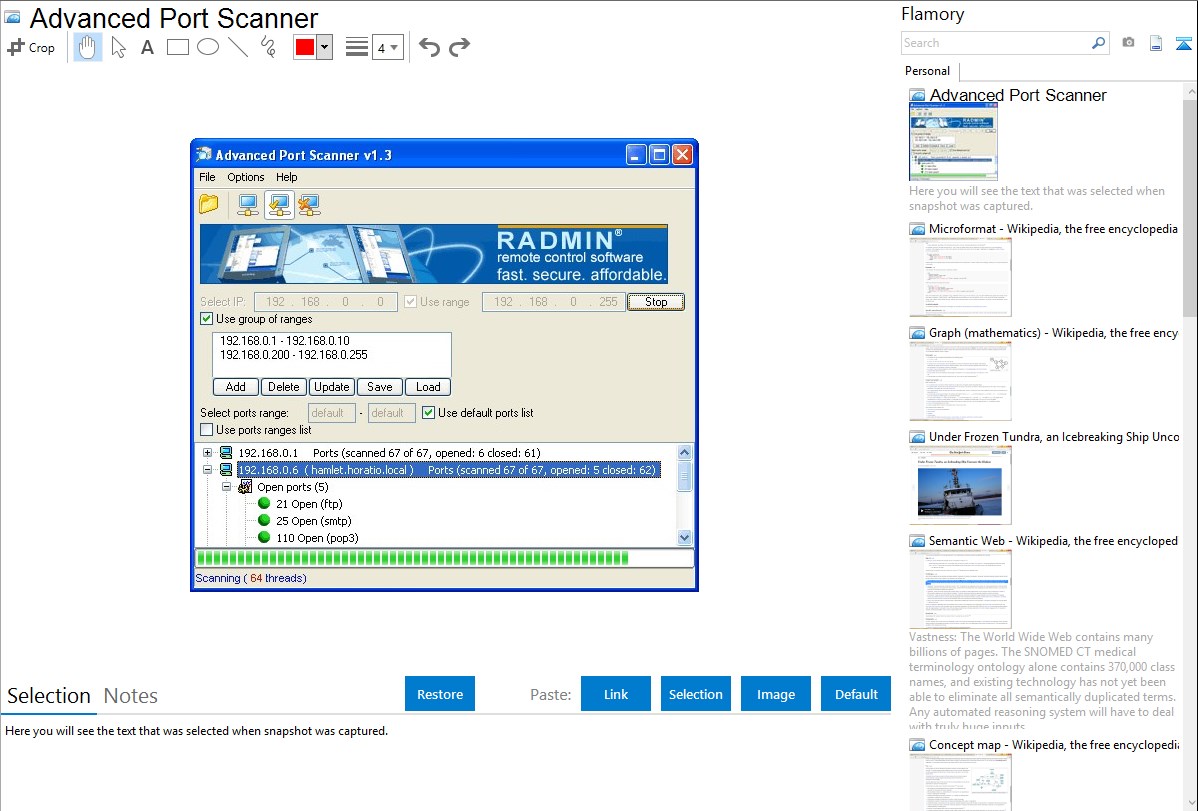Open the File menu in Port Scanner
The height and width of the screenshot is (811, 1198).
pos(207,177)
